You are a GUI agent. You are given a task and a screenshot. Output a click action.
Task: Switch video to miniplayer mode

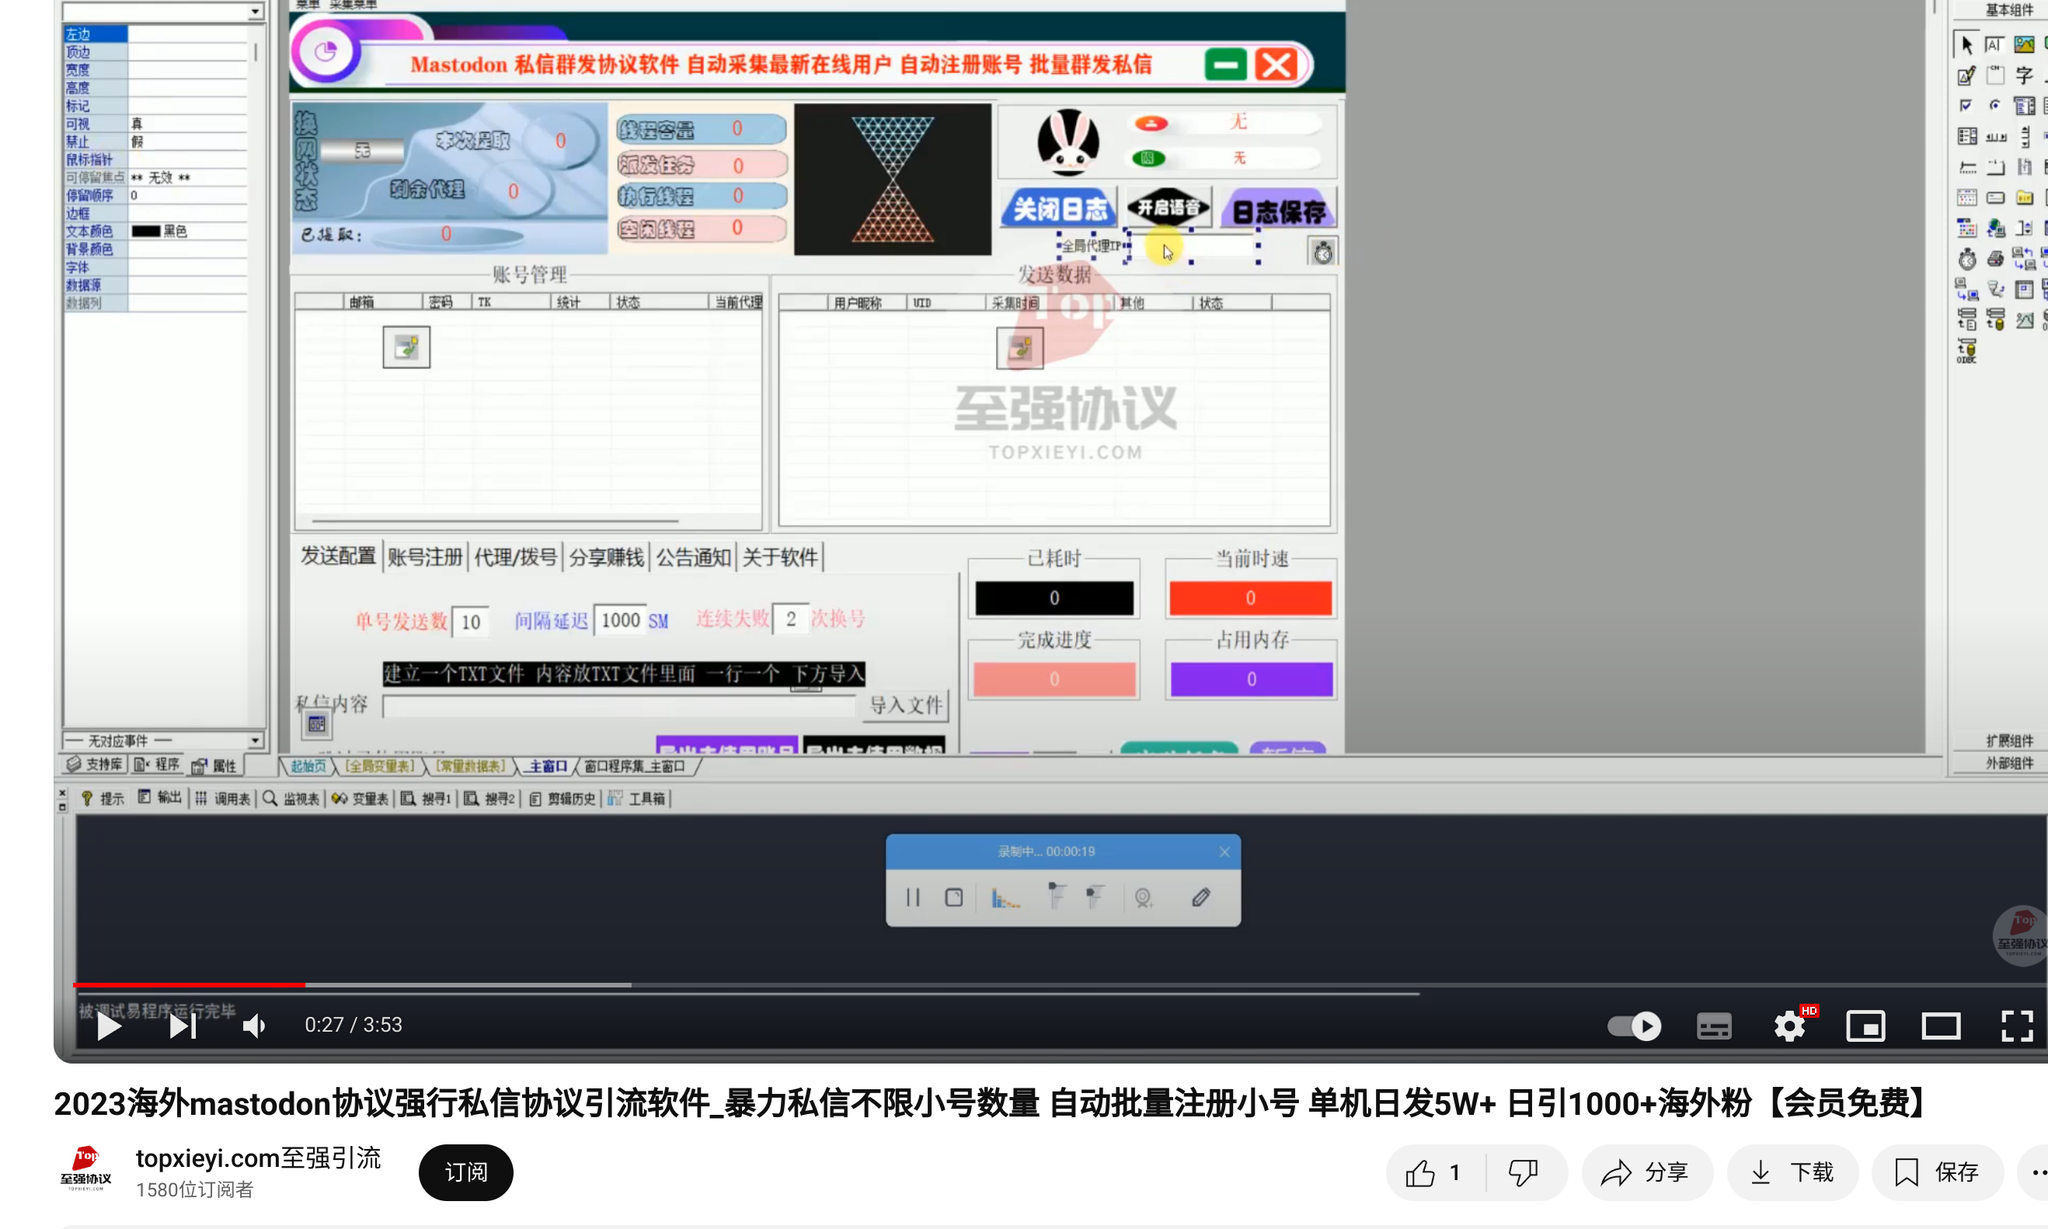pos(1865,1026)
